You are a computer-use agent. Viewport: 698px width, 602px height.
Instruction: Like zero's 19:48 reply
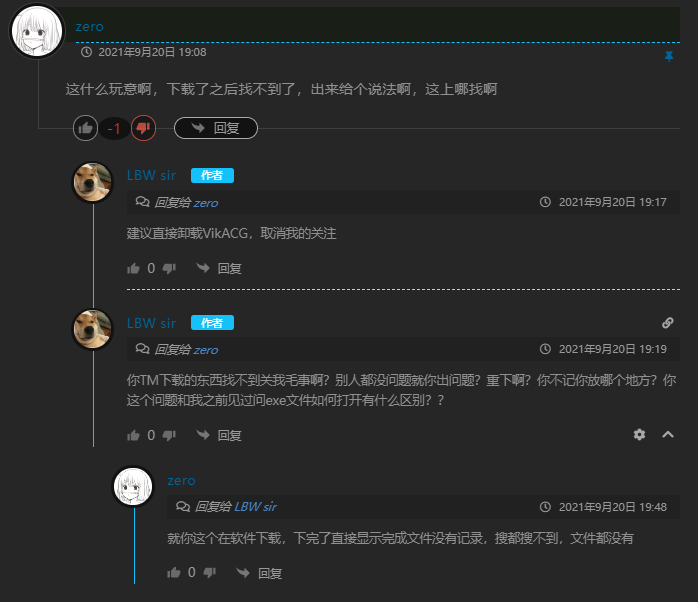coord(174,573)
